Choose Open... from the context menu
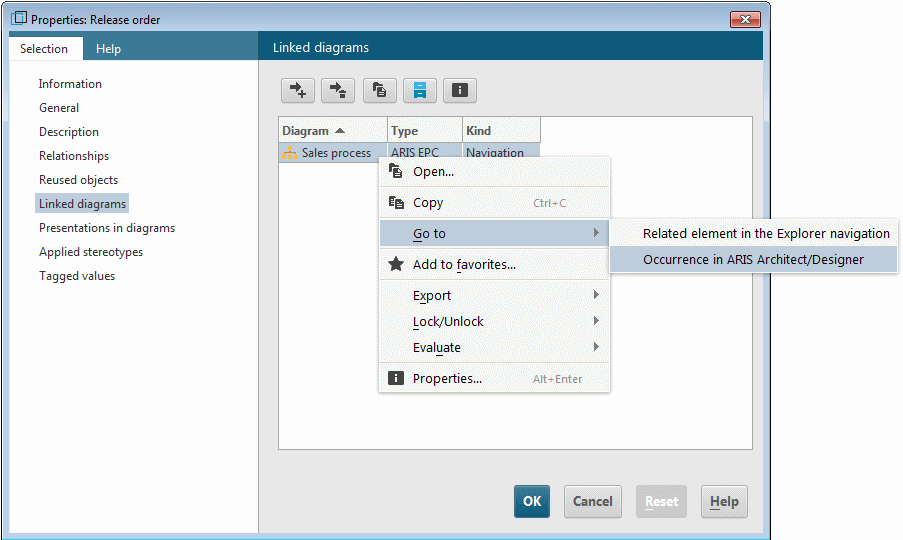903x540 pixels. pyautogui.click(x=494, y=172)
